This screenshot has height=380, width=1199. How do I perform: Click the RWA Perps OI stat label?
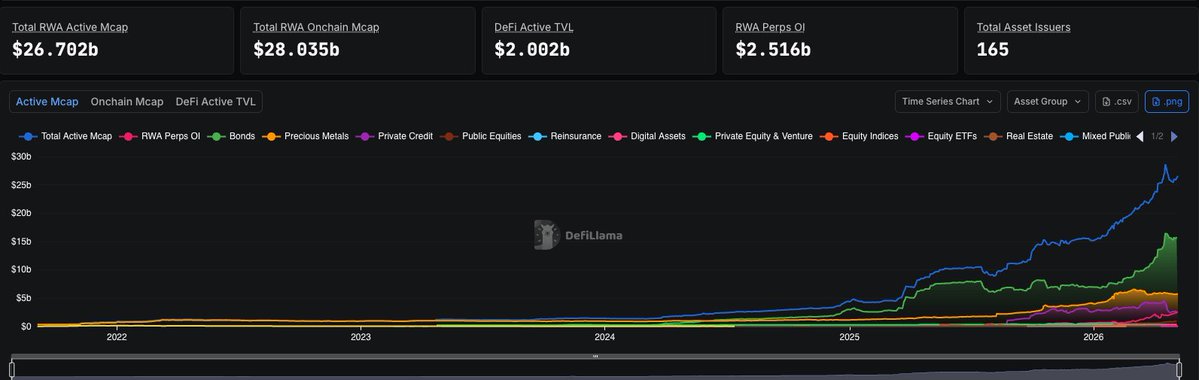click(770, 27)
